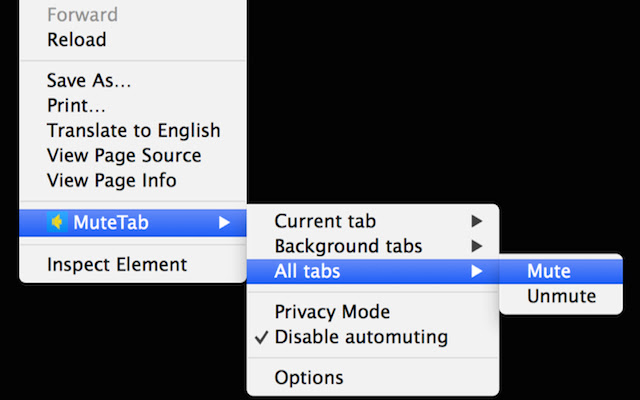Screen dimensions: 640x400
Task: Toggle the Disable automuting checkmark
Action: coord(261,337)
